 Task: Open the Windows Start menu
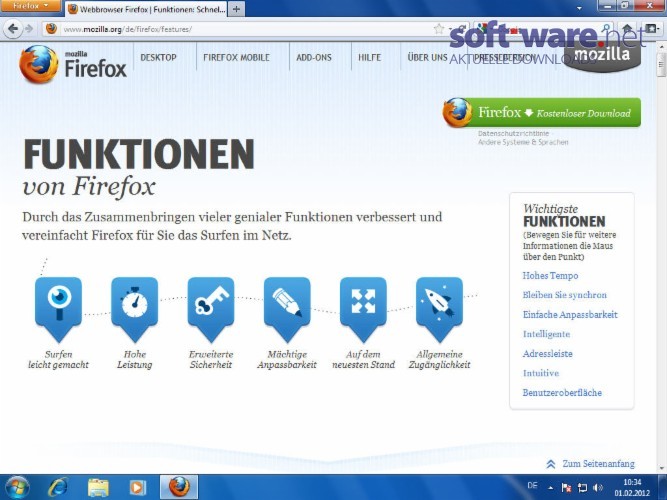click(x=16, y=487)
